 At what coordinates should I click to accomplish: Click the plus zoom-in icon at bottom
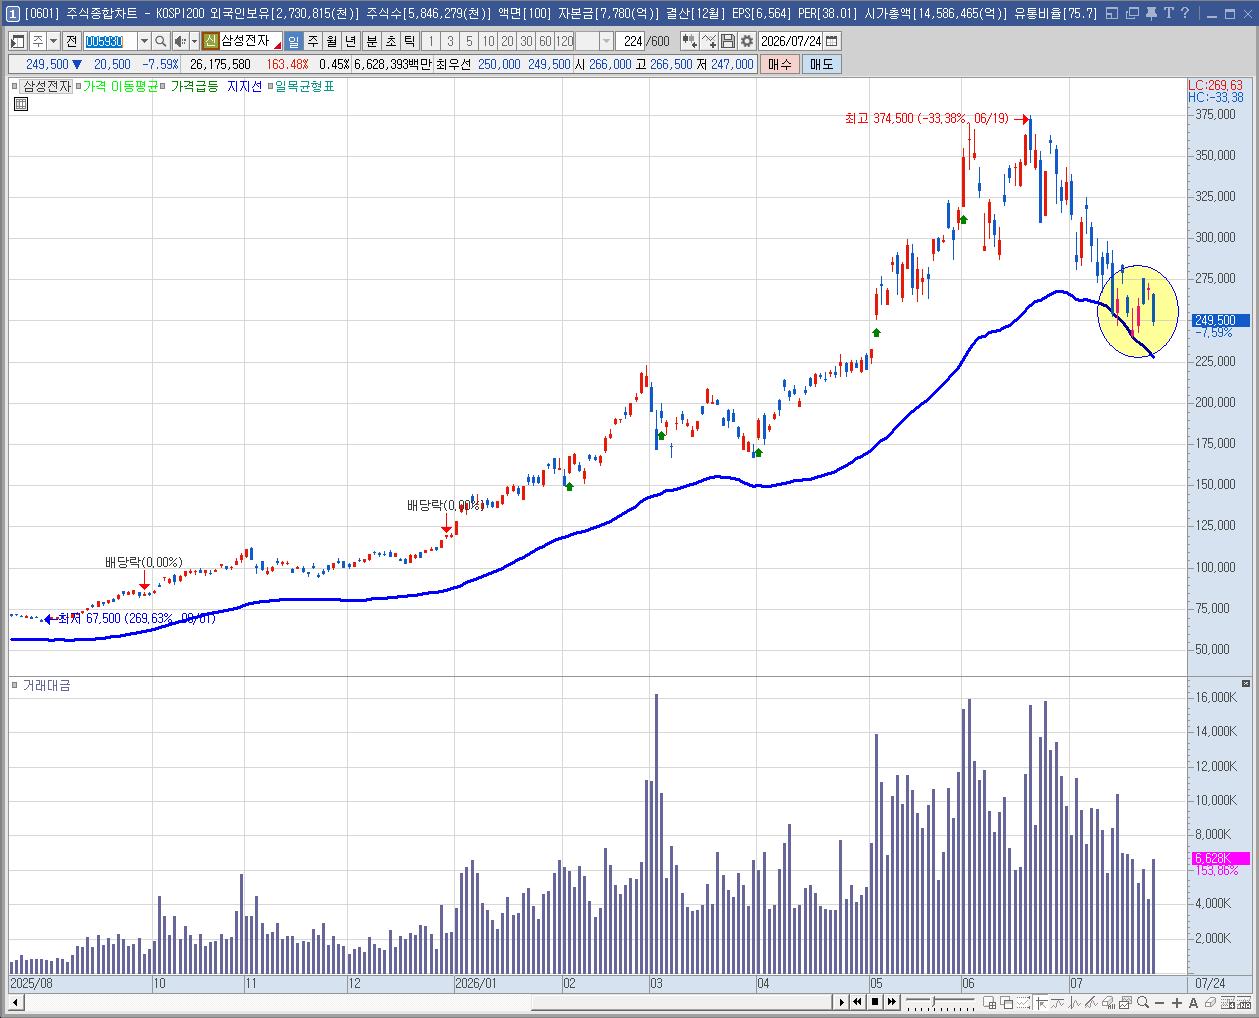[x=1176, y=1002]
